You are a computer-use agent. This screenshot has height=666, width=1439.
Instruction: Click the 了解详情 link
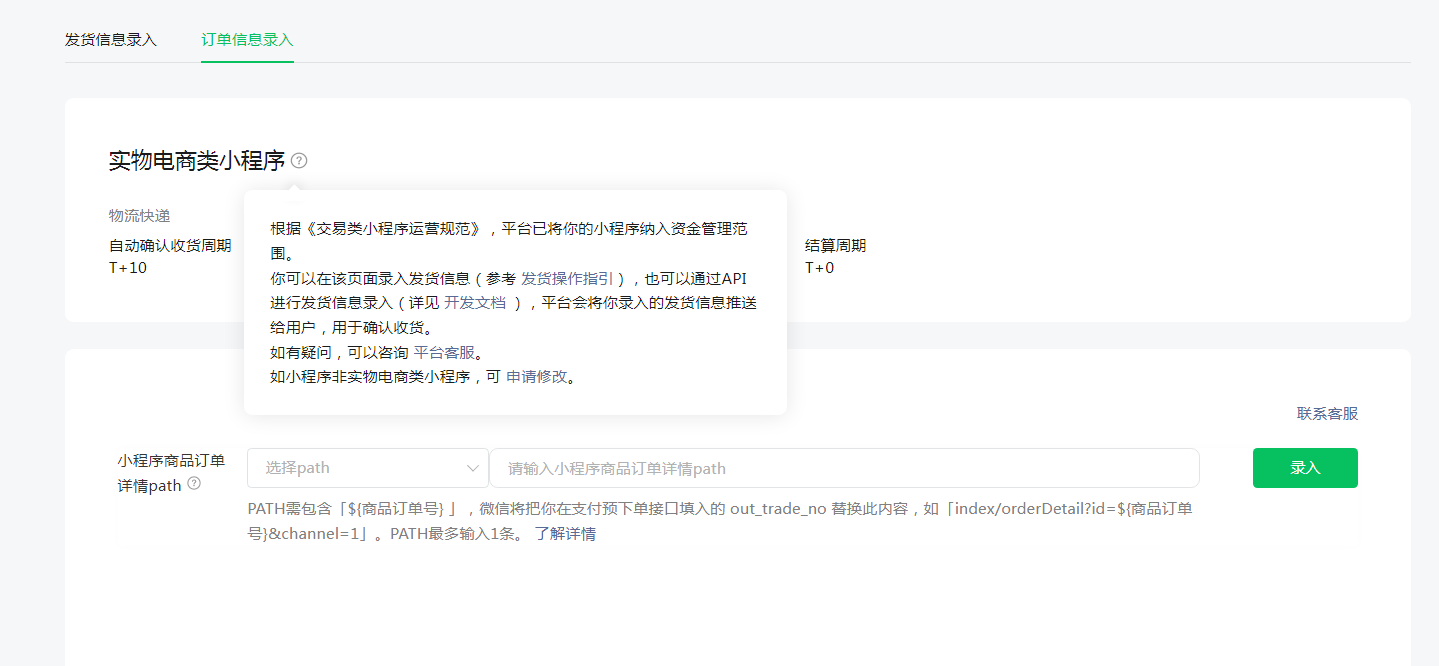[x=565, y=534]
